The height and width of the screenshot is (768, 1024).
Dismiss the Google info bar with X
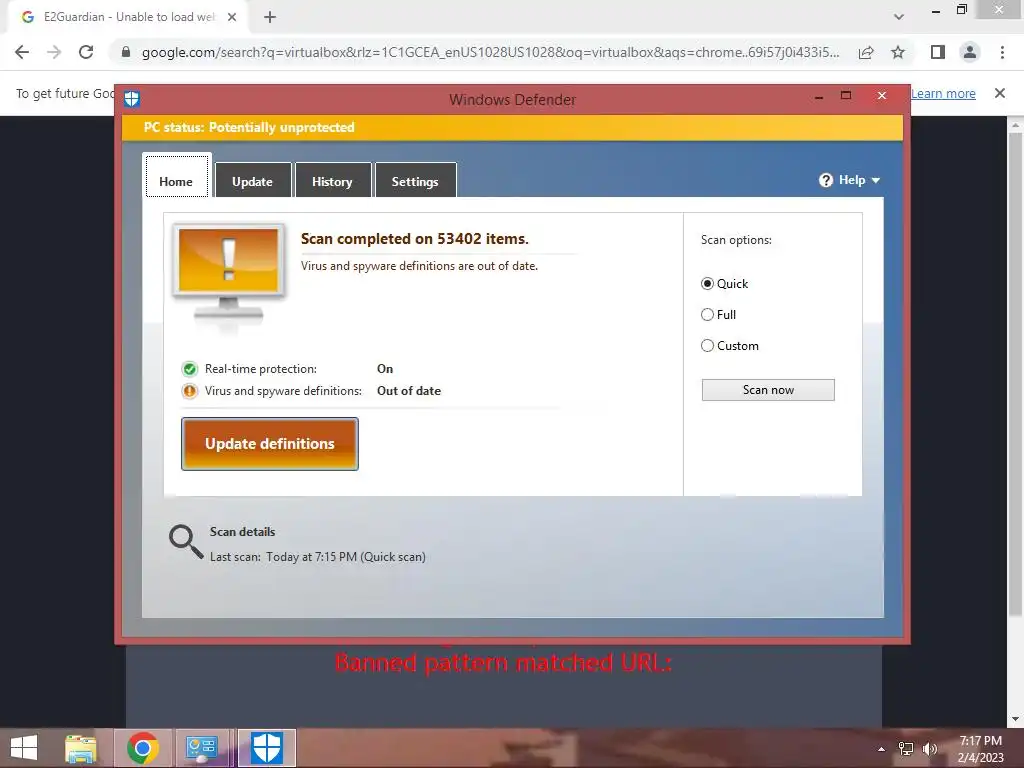[1000, 93]
